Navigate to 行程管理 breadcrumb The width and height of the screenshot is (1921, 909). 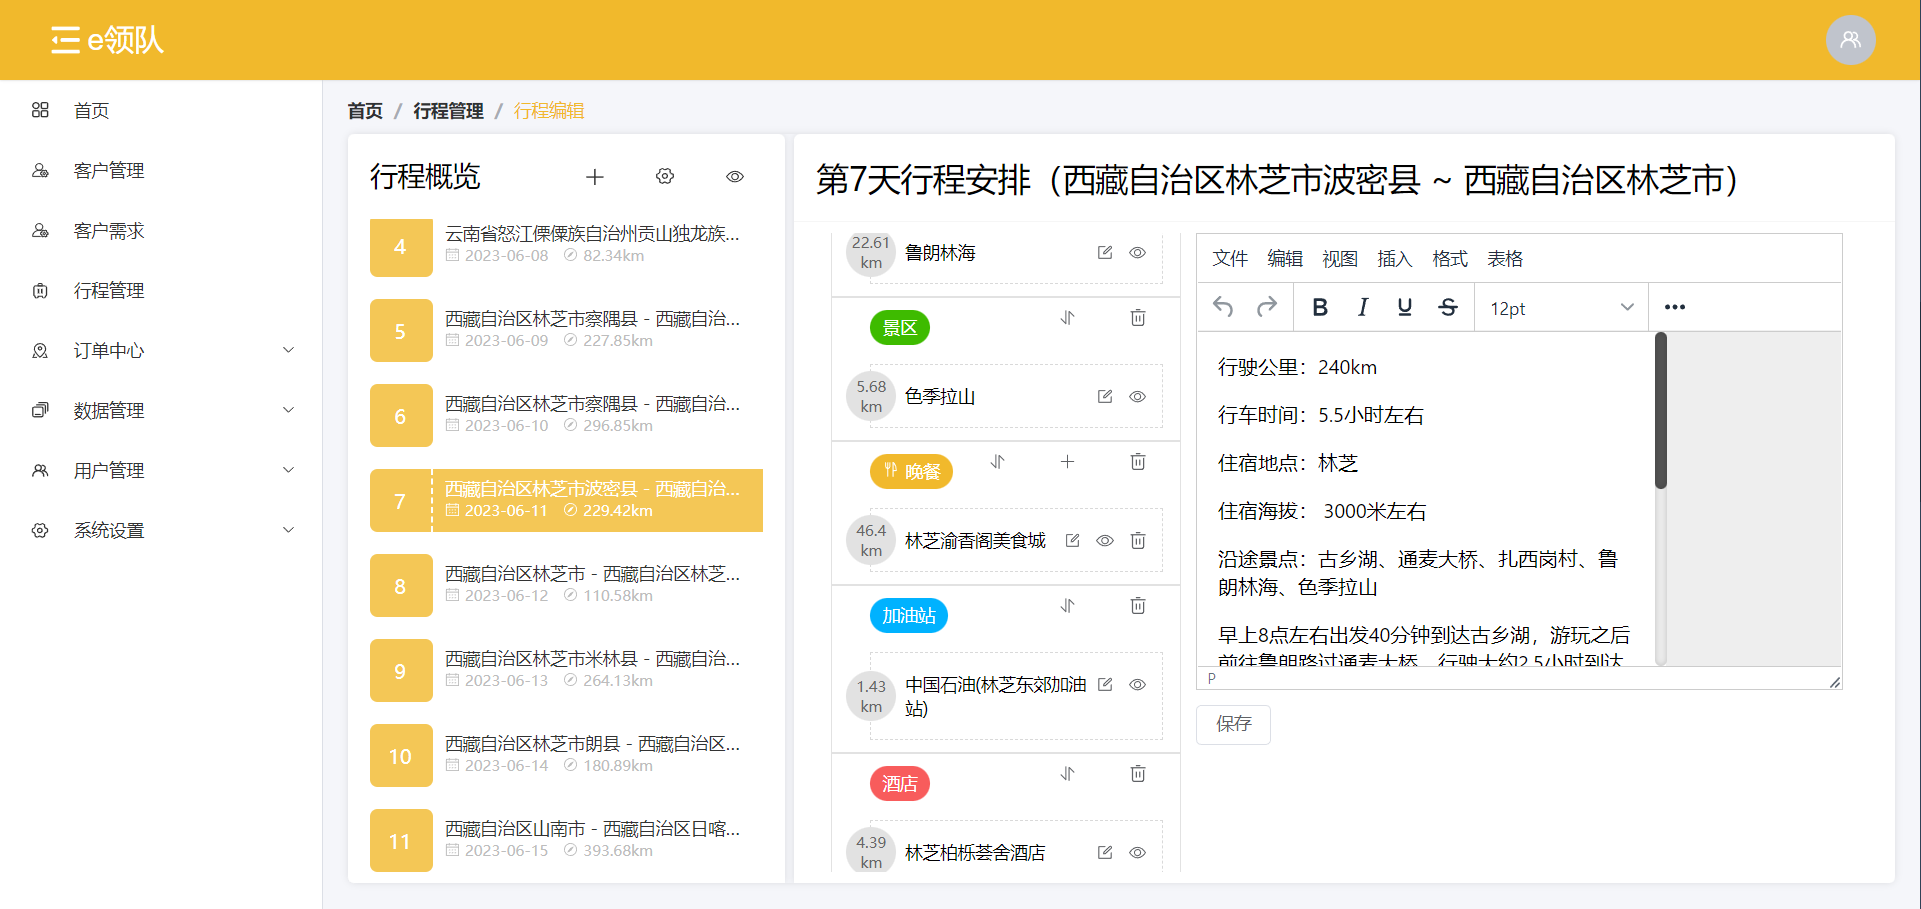click(448, 111)
